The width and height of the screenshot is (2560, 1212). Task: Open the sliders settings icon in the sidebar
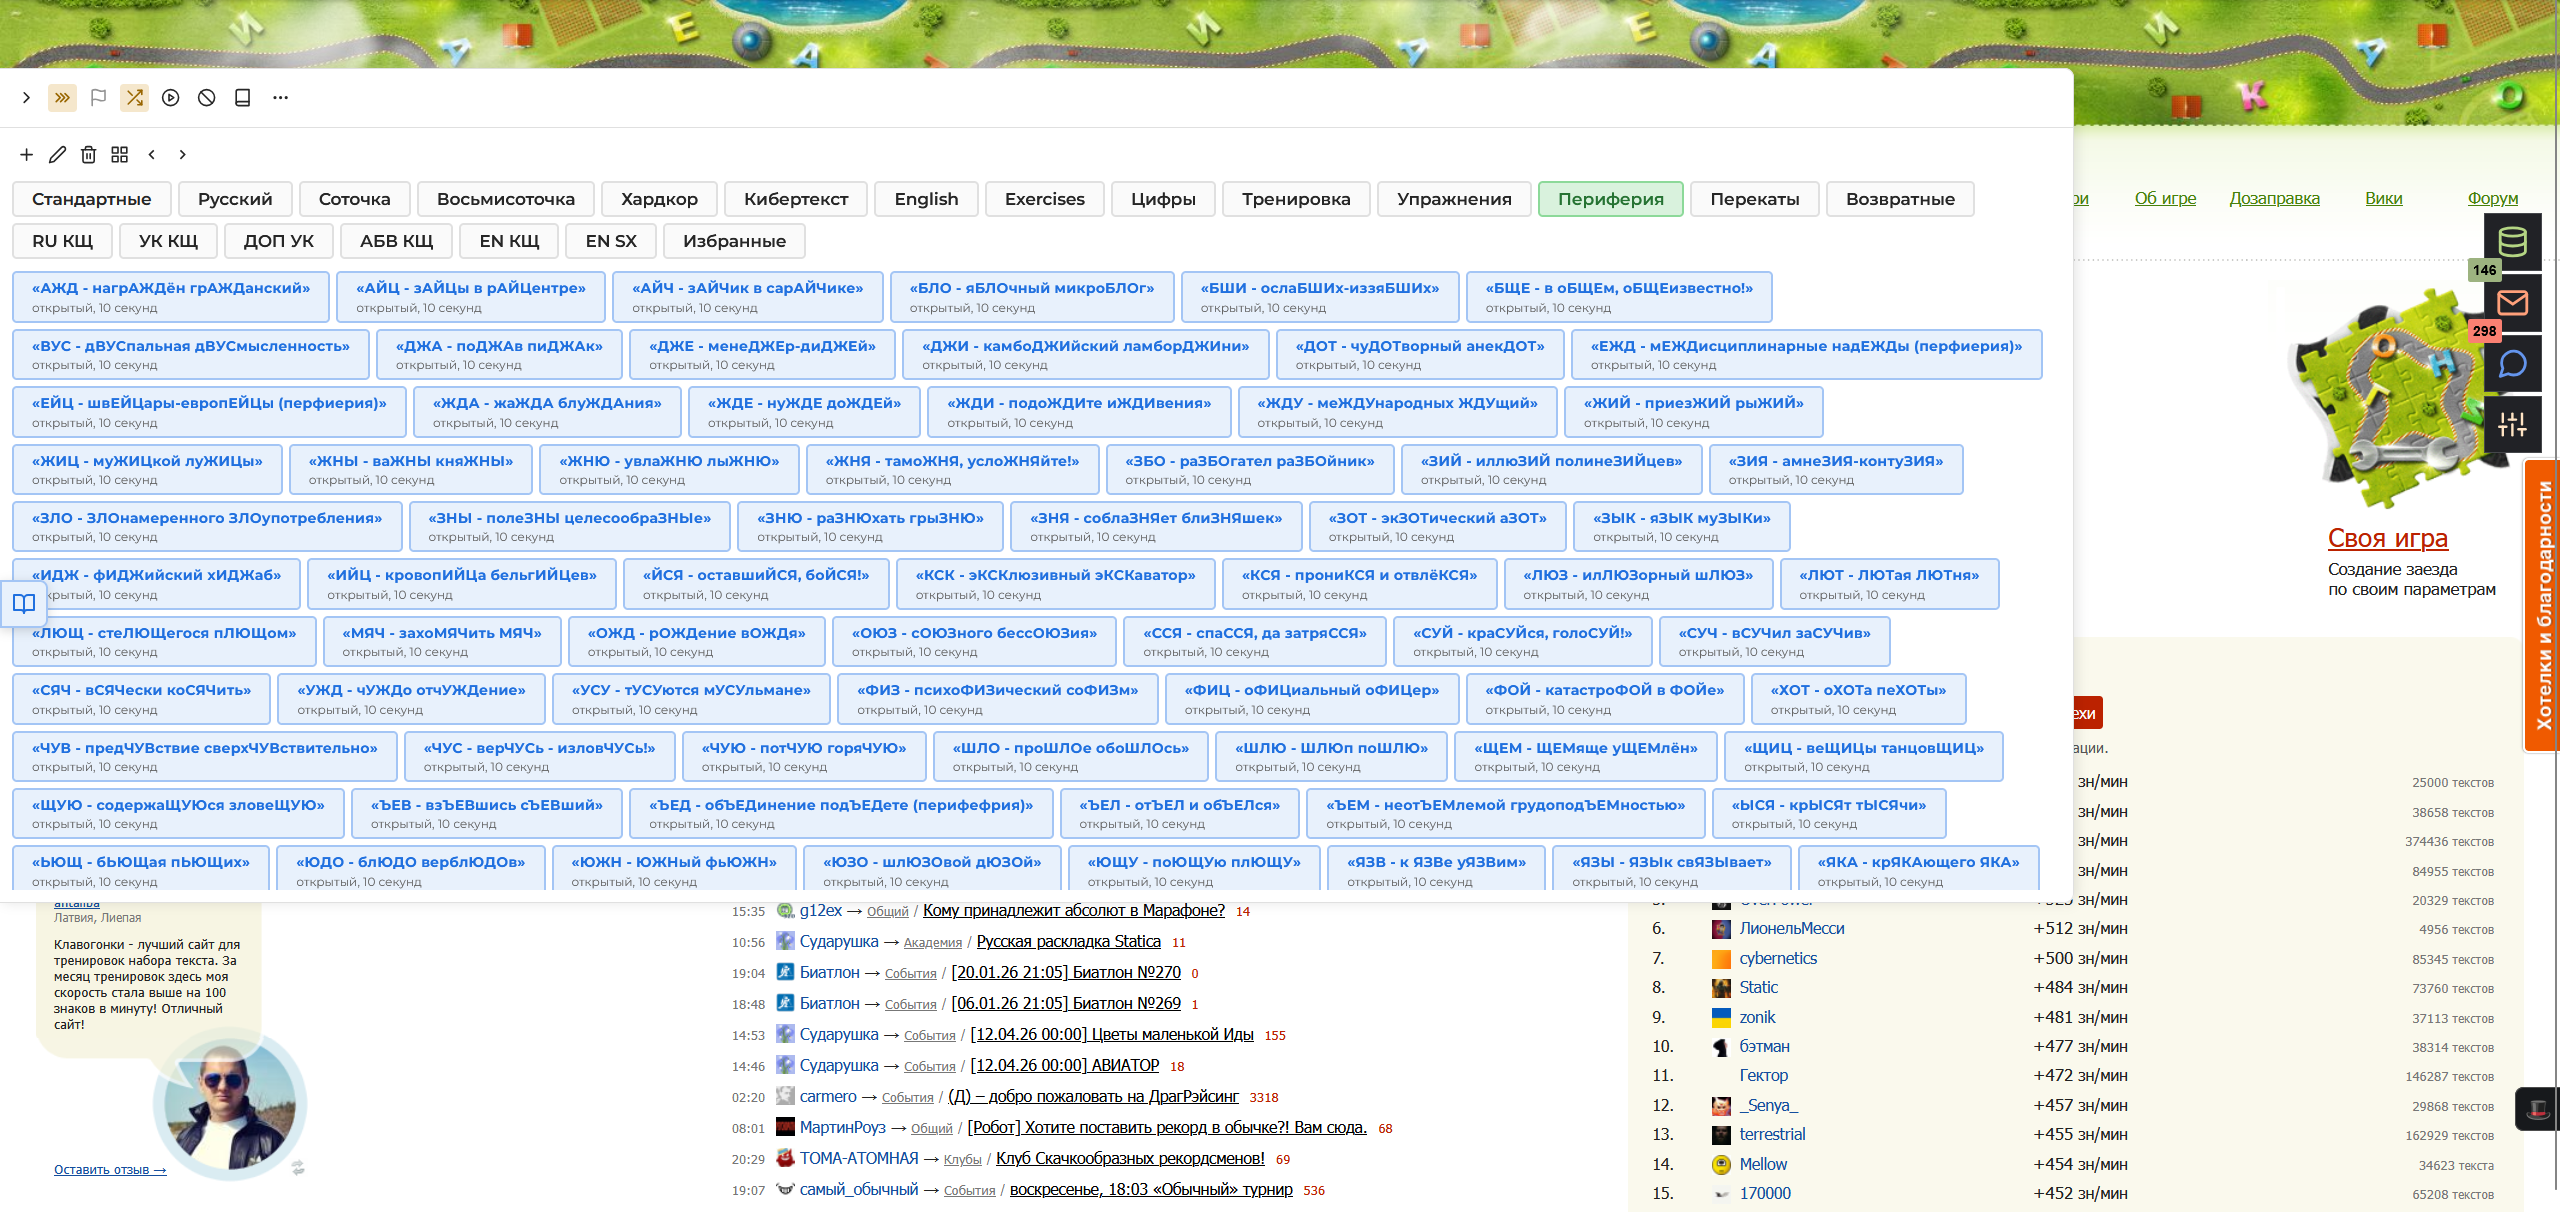pos(2512,424)
